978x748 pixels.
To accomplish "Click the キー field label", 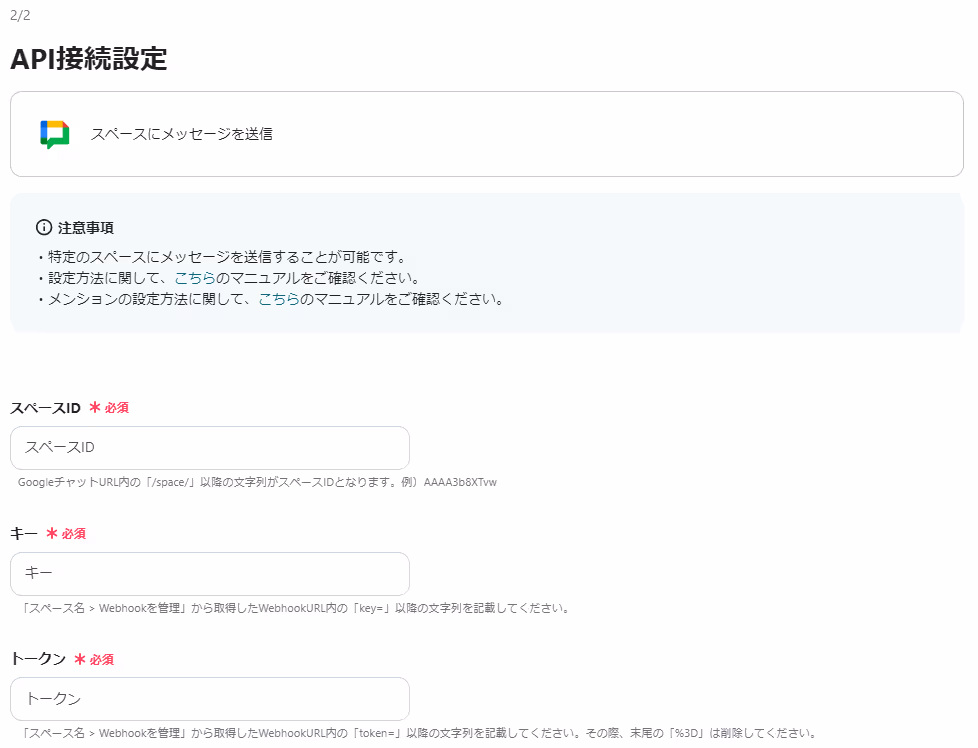I will click(x=24, y=534).
